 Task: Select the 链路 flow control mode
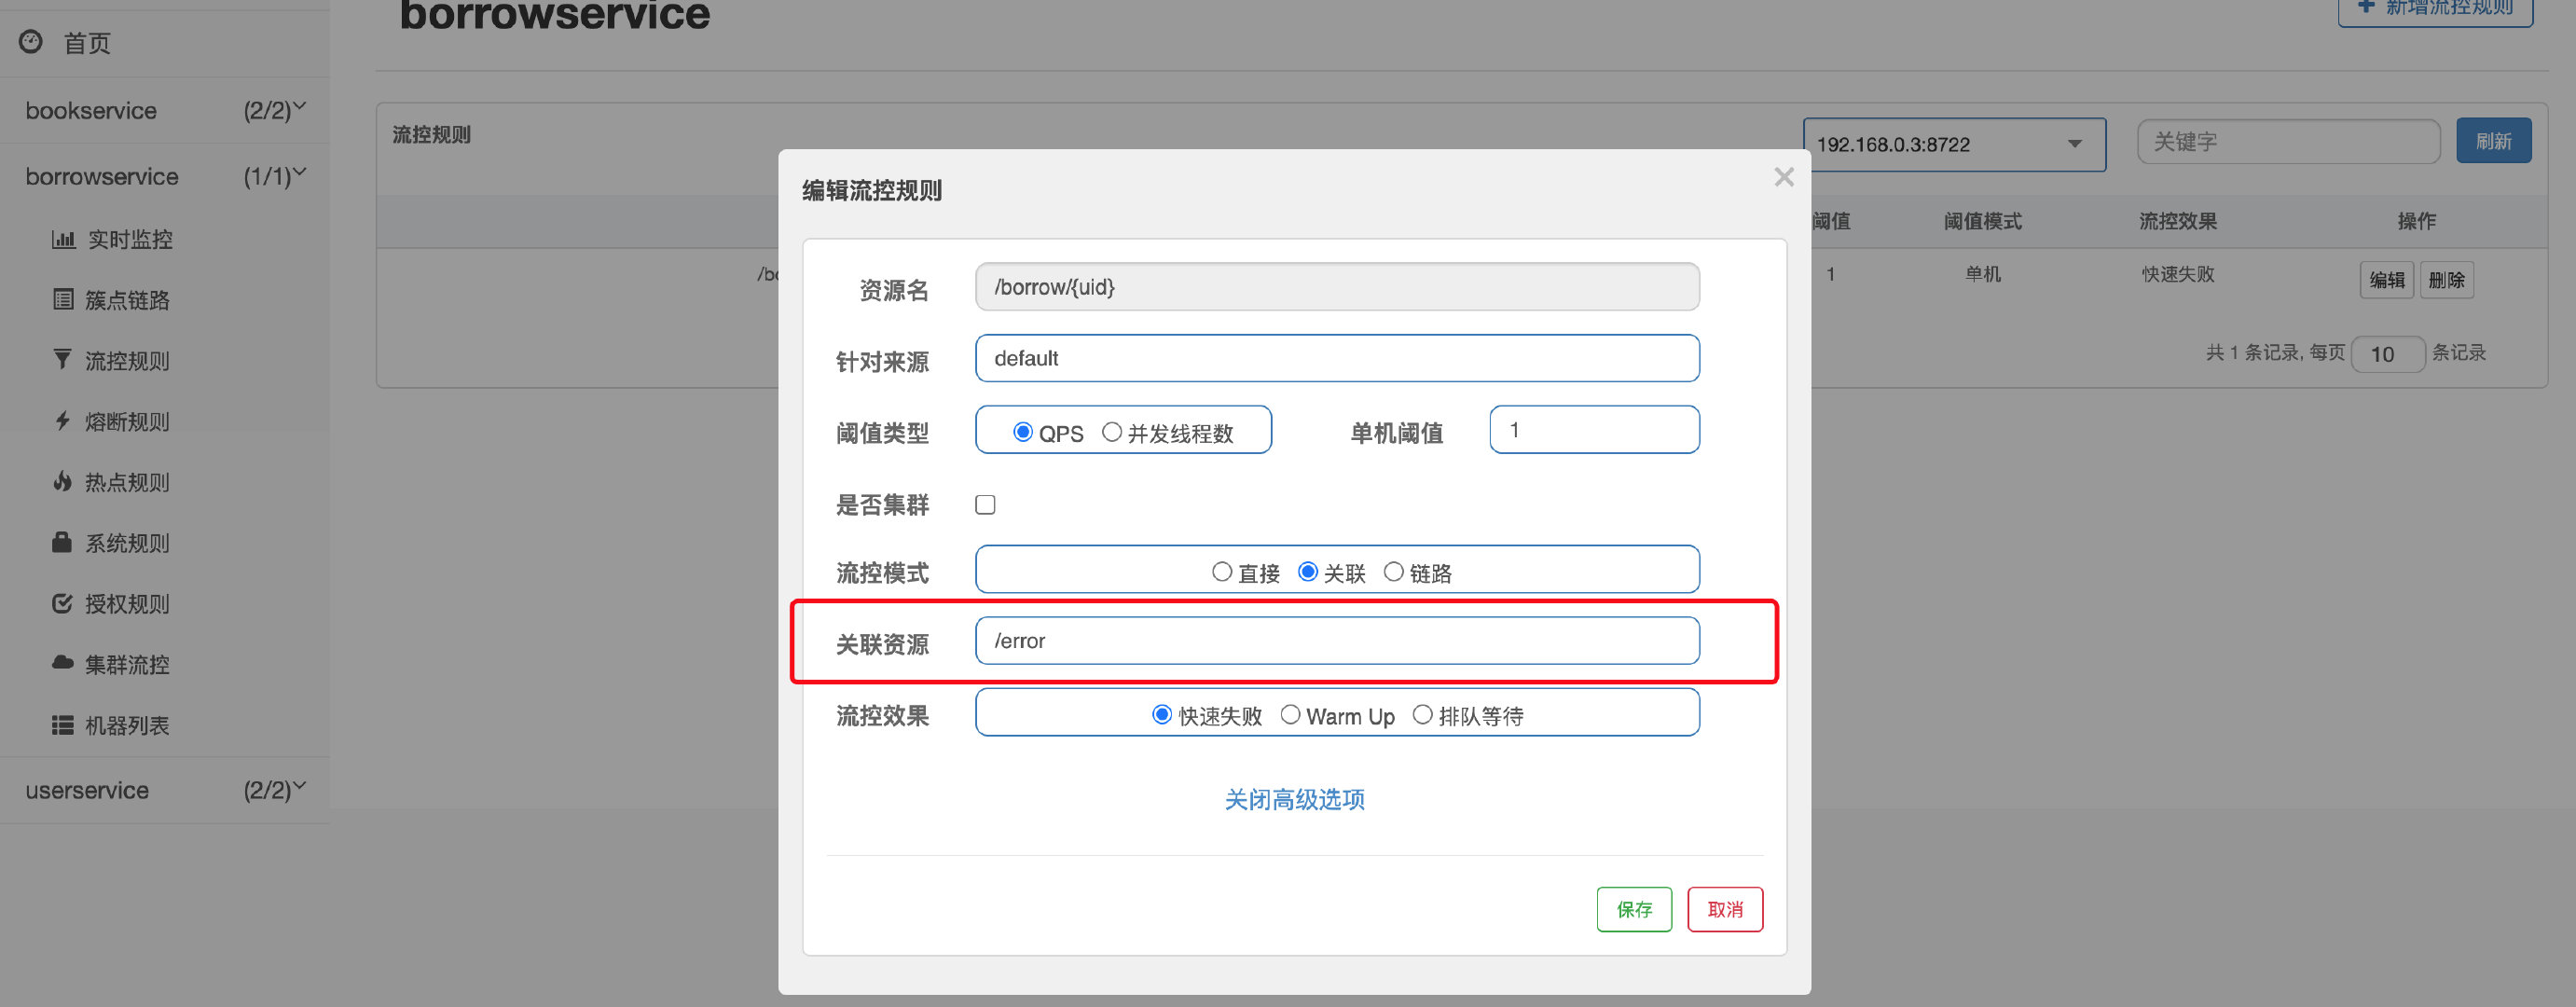coord(1393,573)
